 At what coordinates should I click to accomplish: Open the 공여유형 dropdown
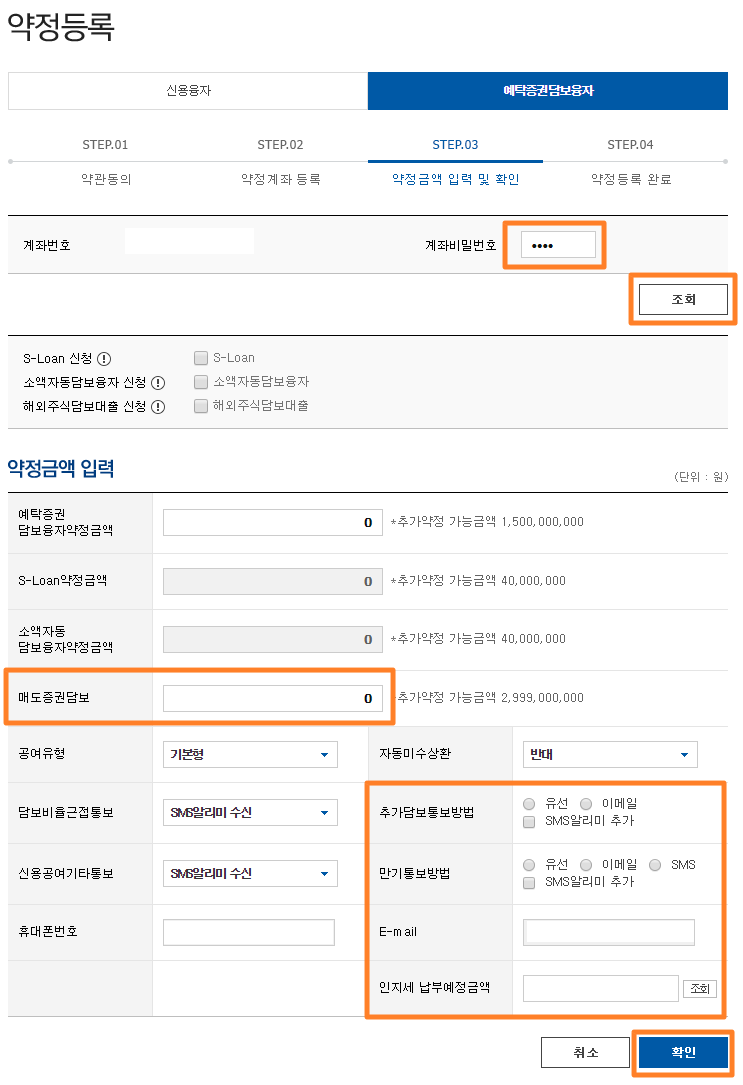[x=250, y=754]
